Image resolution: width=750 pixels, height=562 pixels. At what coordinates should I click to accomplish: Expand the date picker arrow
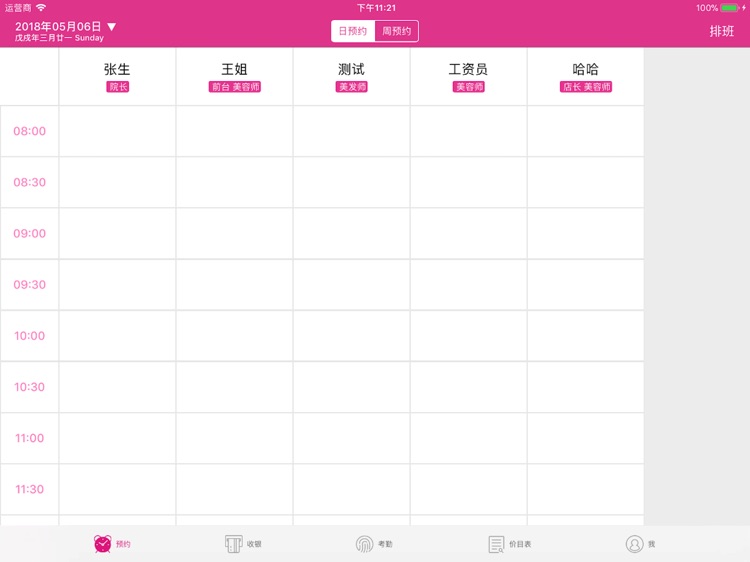click(x=111, y=27)
